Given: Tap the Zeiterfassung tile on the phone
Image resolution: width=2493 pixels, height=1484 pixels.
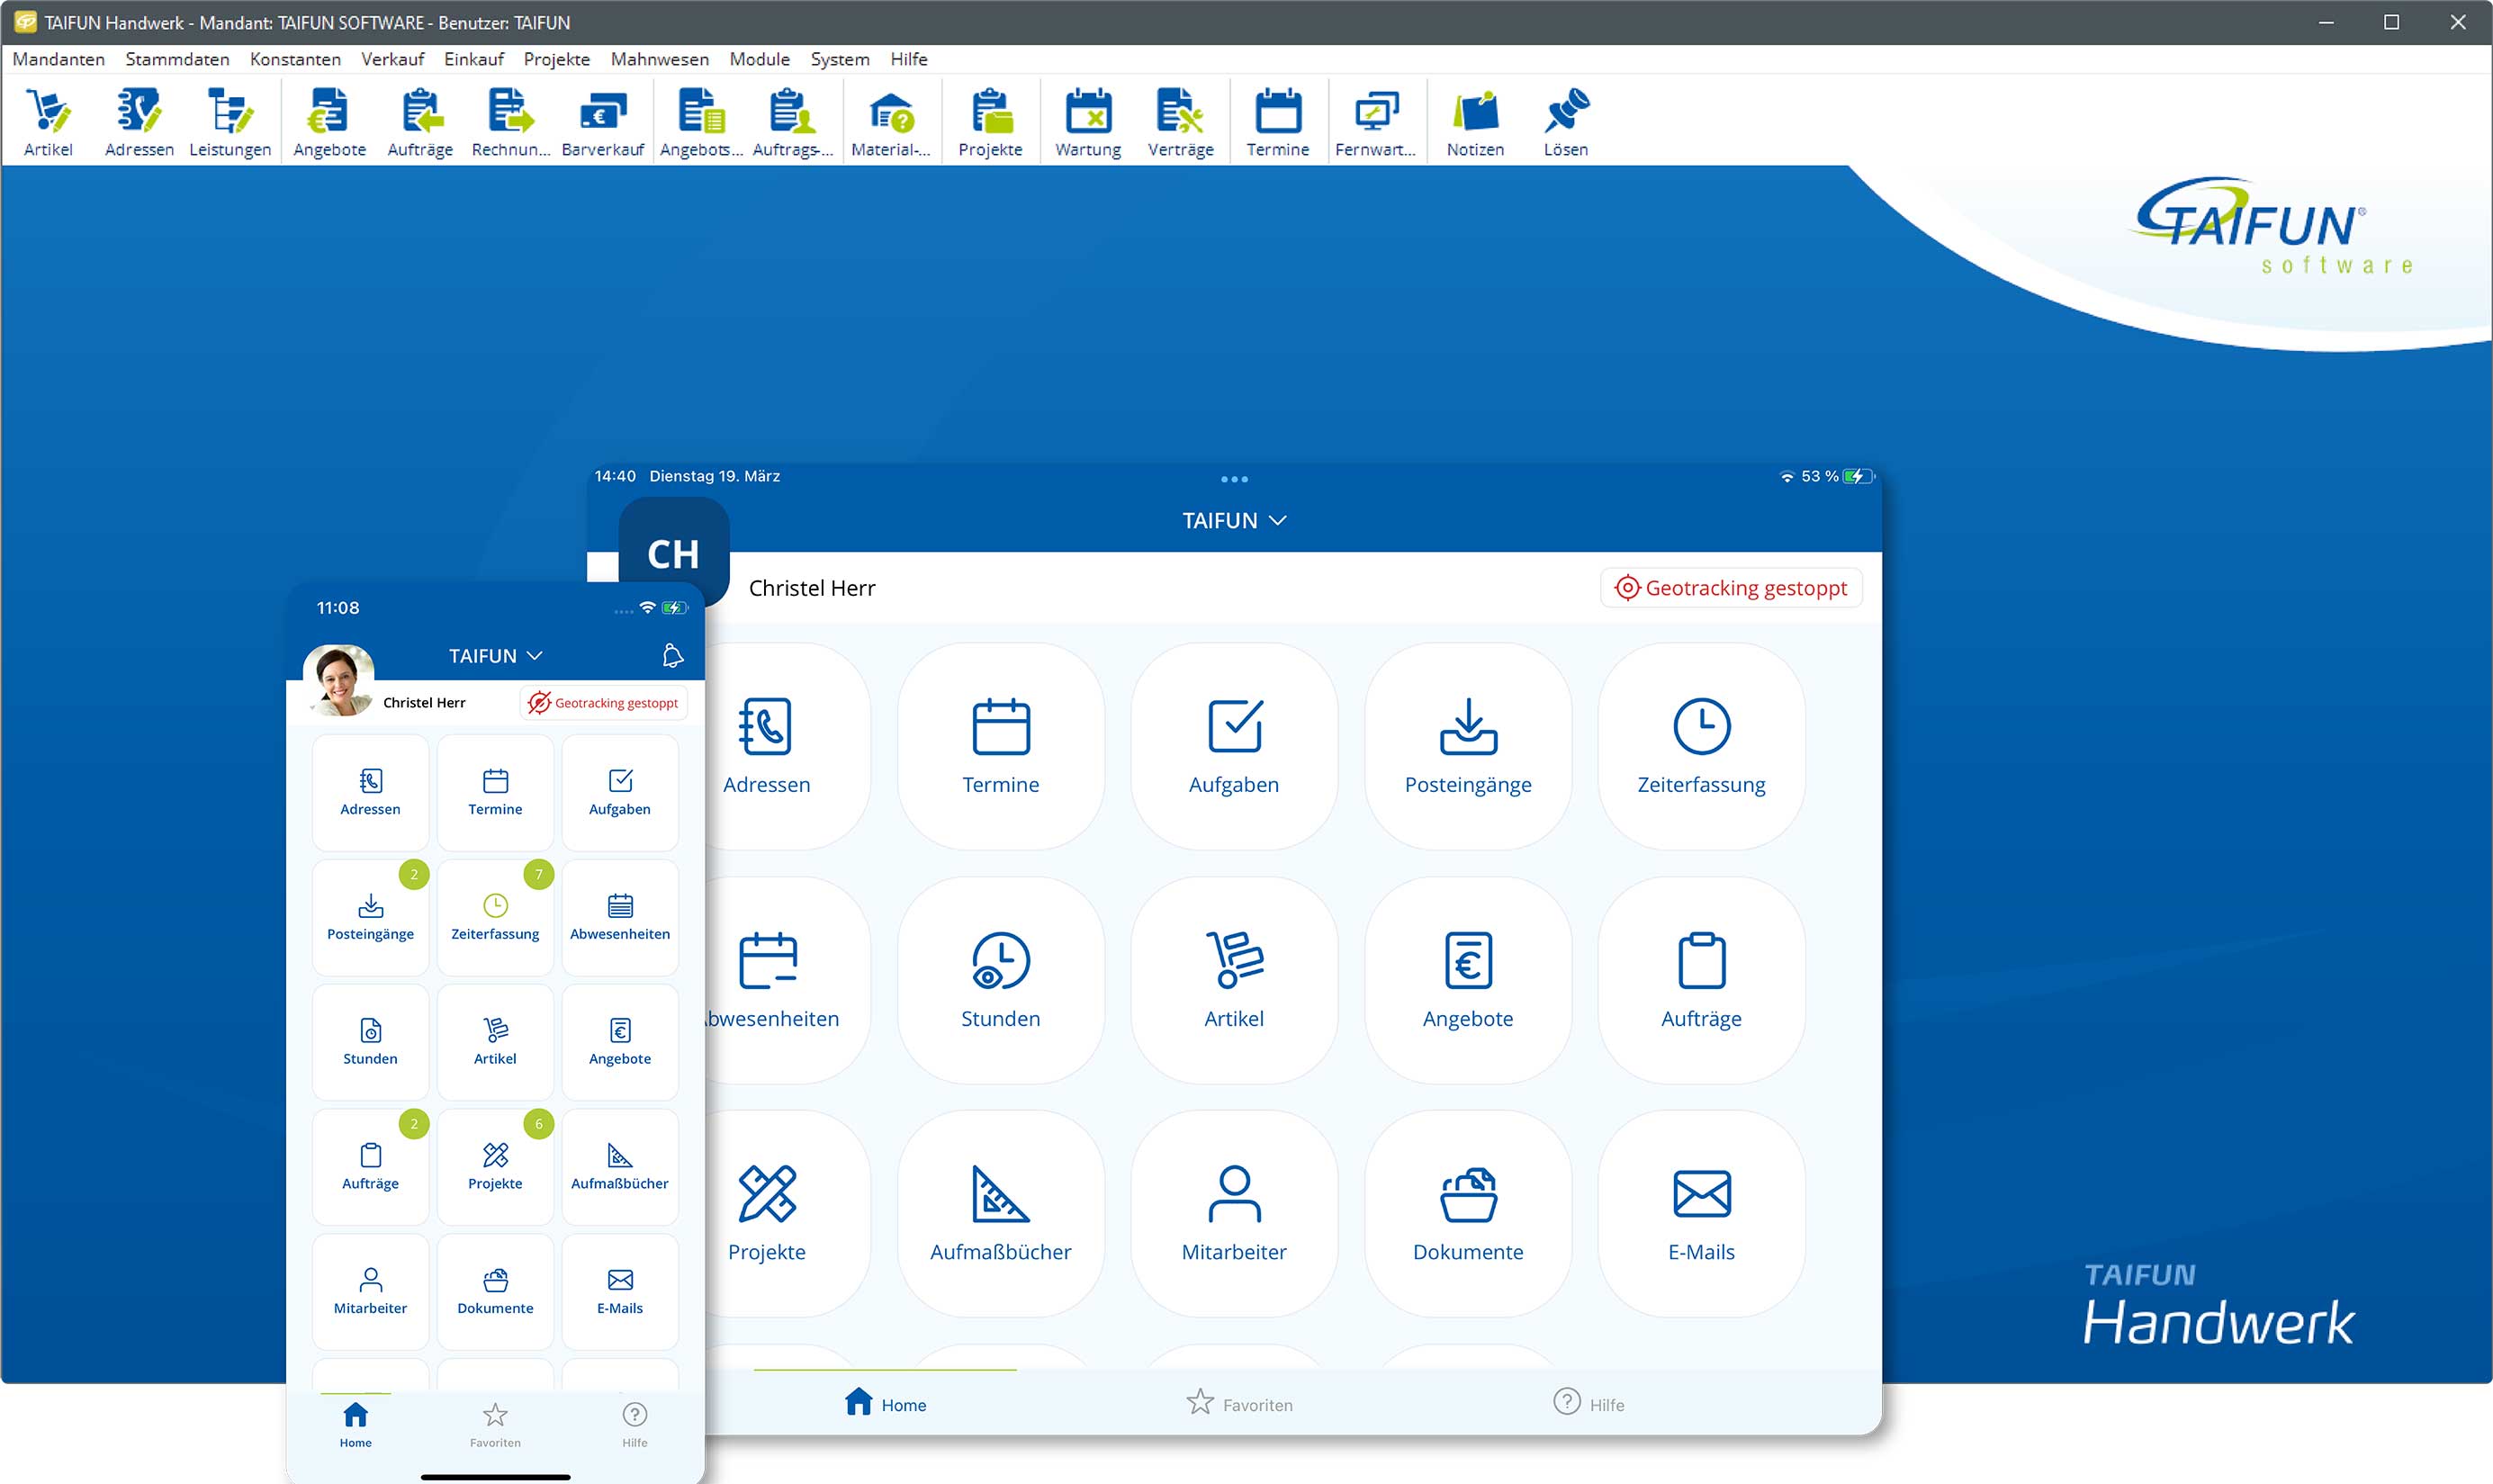Looking at the screenshot, I should (495, 917).
